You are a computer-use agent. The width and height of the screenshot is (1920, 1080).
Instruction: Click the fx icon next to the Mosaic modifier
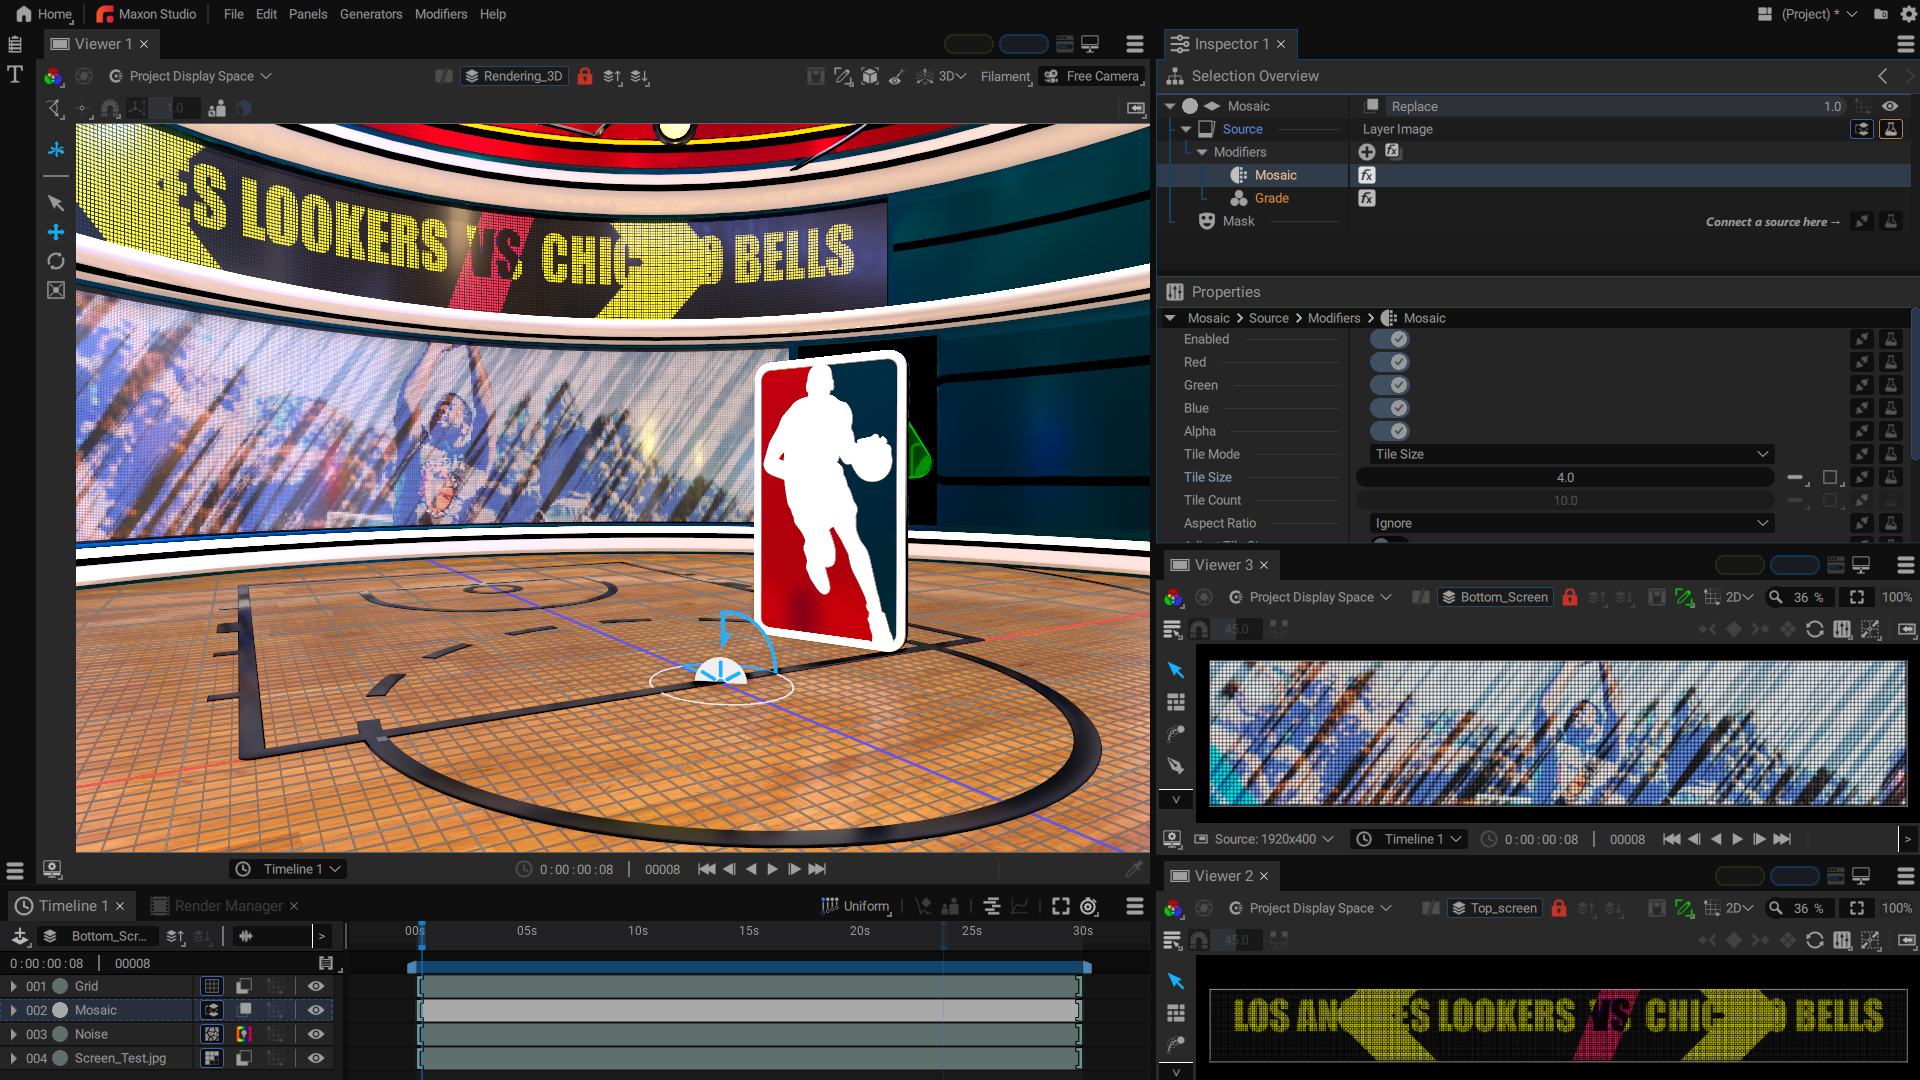pos(1366,175)
